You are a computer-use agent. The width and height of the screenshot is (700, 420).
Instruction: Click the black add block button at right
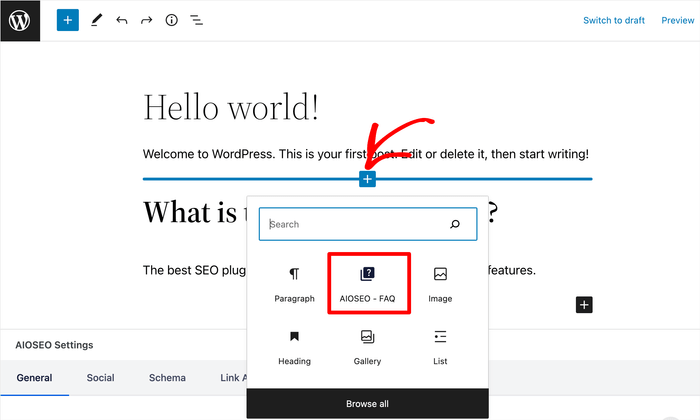point(584,305)
